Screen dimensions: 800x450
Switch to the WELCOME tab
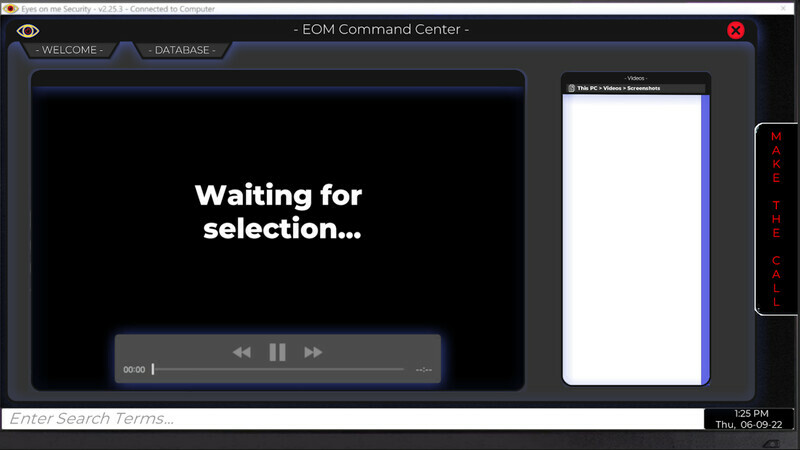[69, 50]
